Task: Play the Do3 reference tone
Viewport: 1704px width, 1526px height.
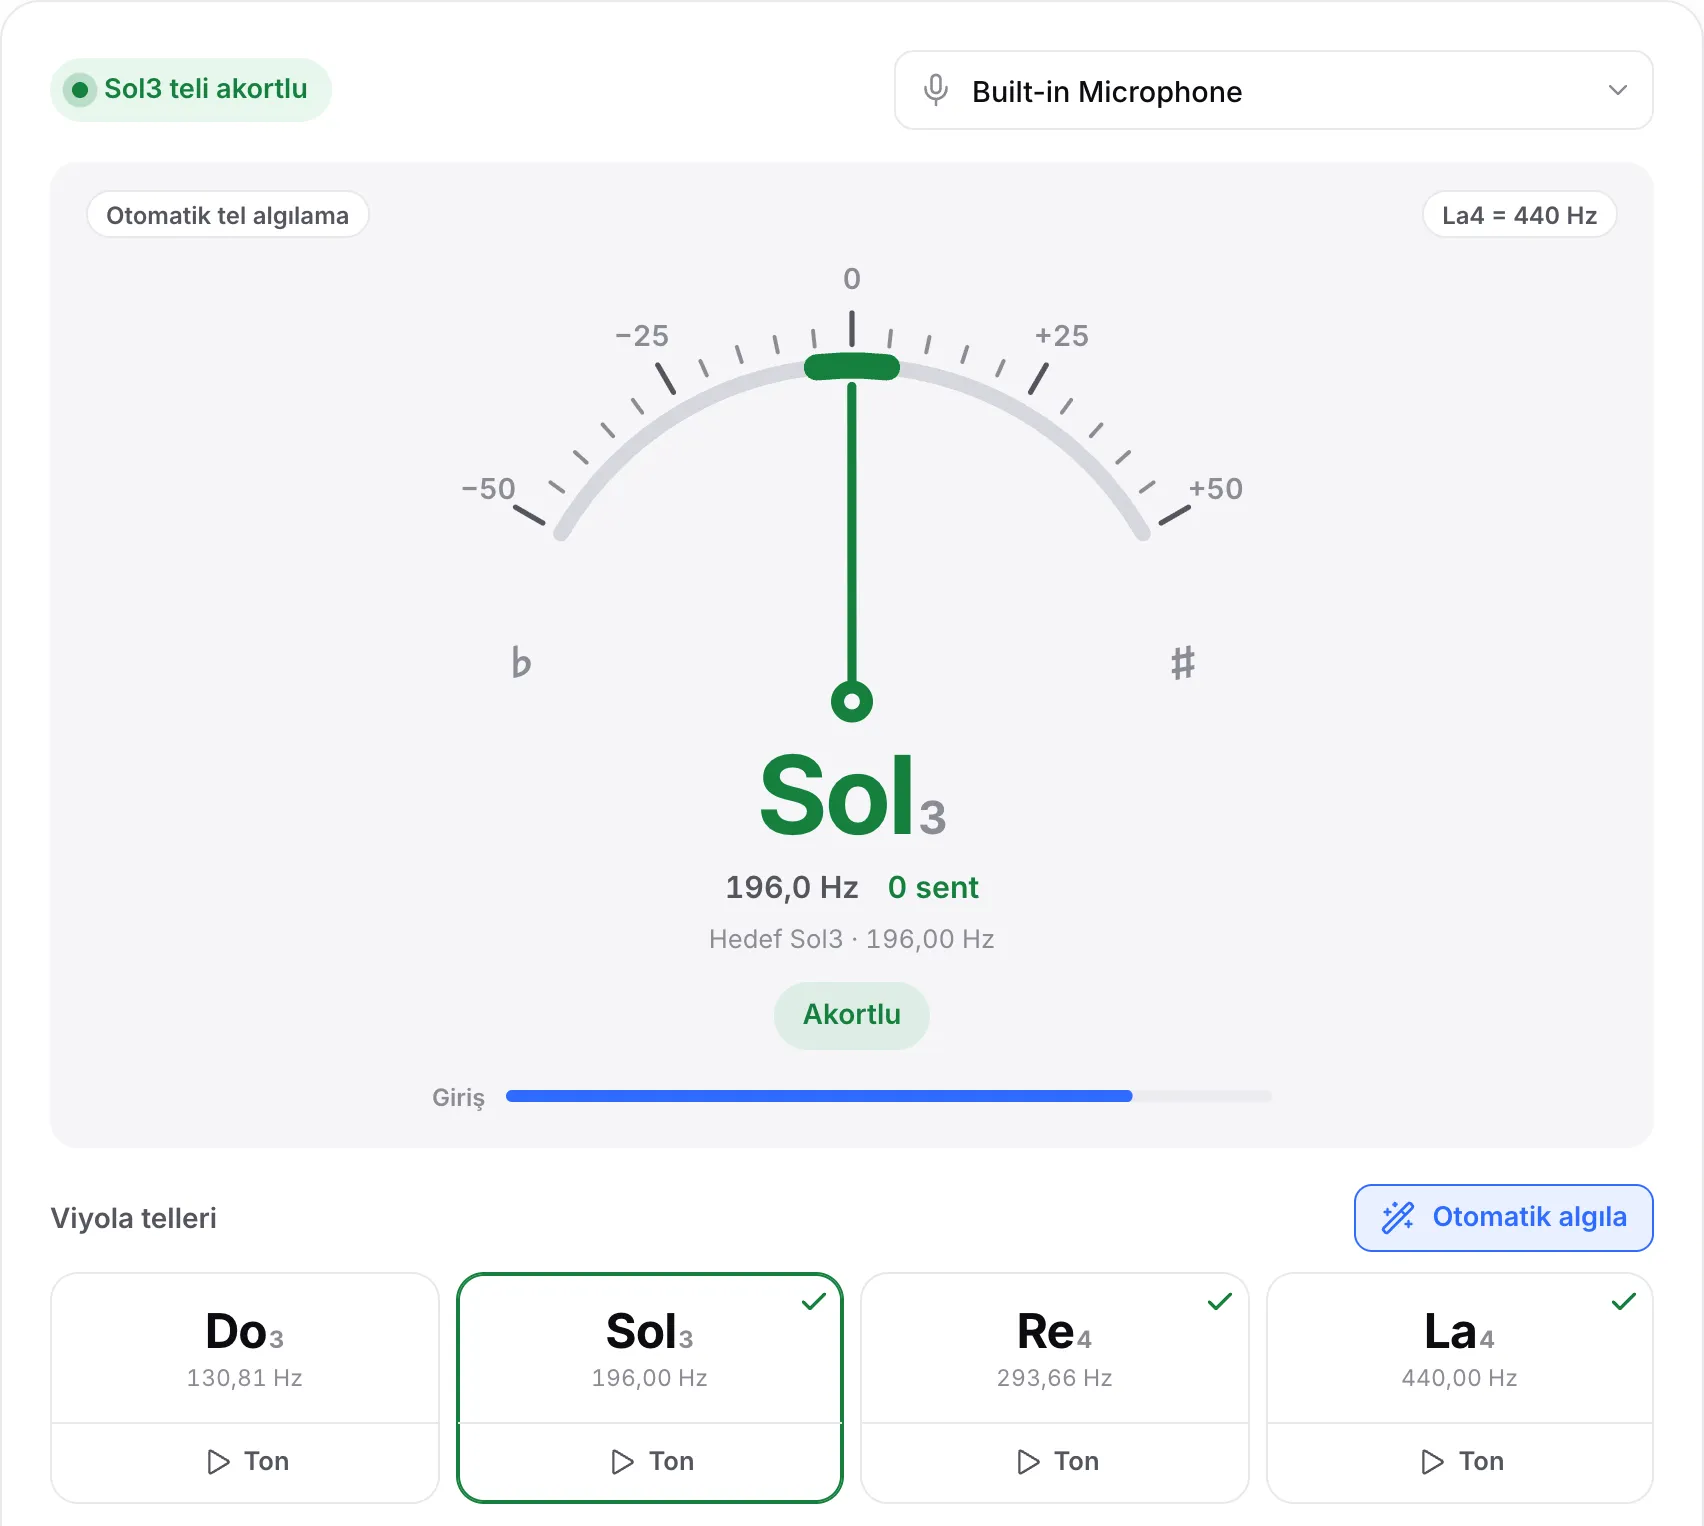Action: (x=245, y=1462)
